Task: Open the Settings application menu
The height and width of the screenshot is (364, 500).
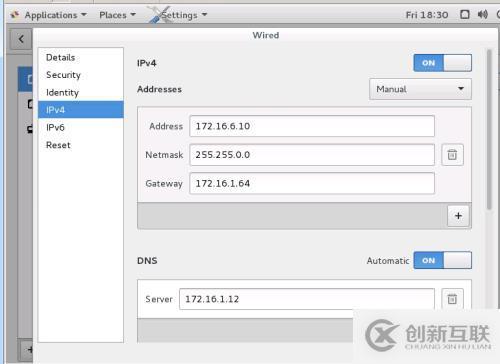Action: 184,15
